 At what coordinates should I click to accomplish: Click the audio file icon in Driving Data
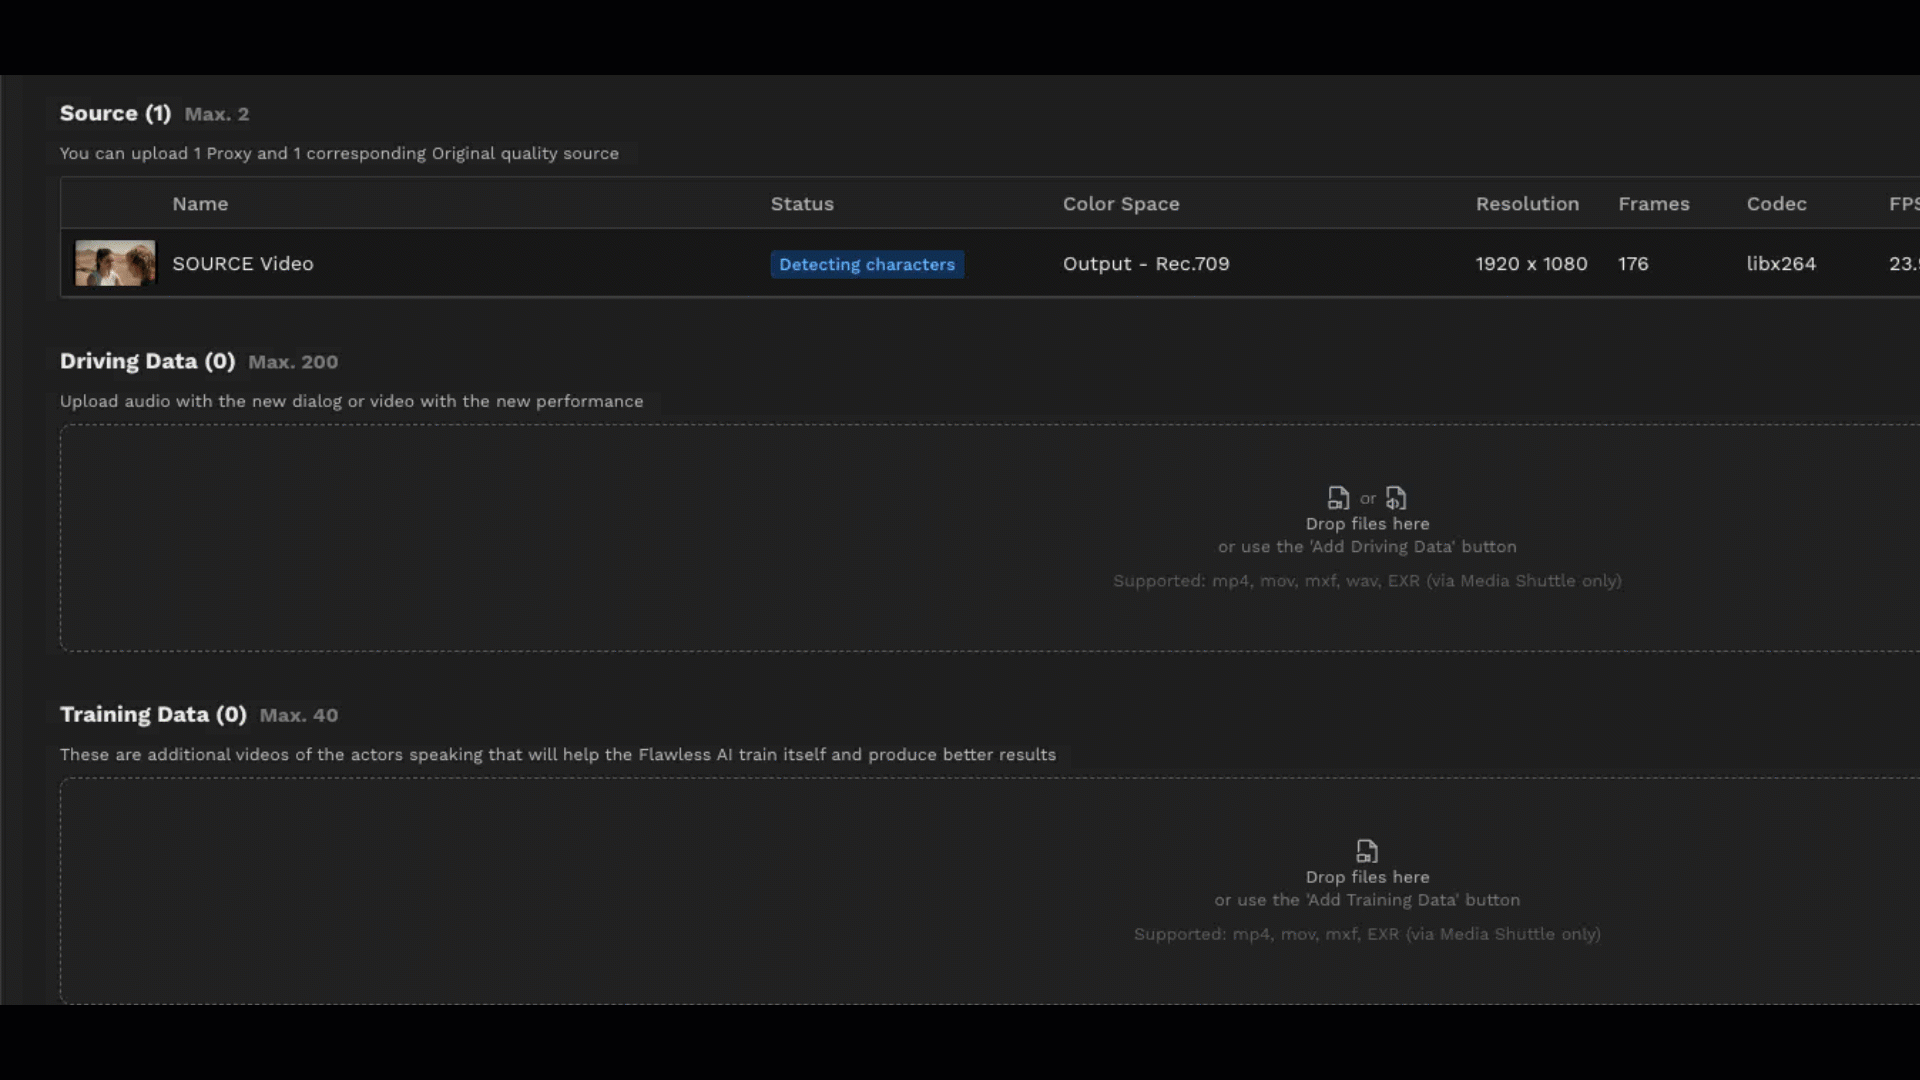1396,498
